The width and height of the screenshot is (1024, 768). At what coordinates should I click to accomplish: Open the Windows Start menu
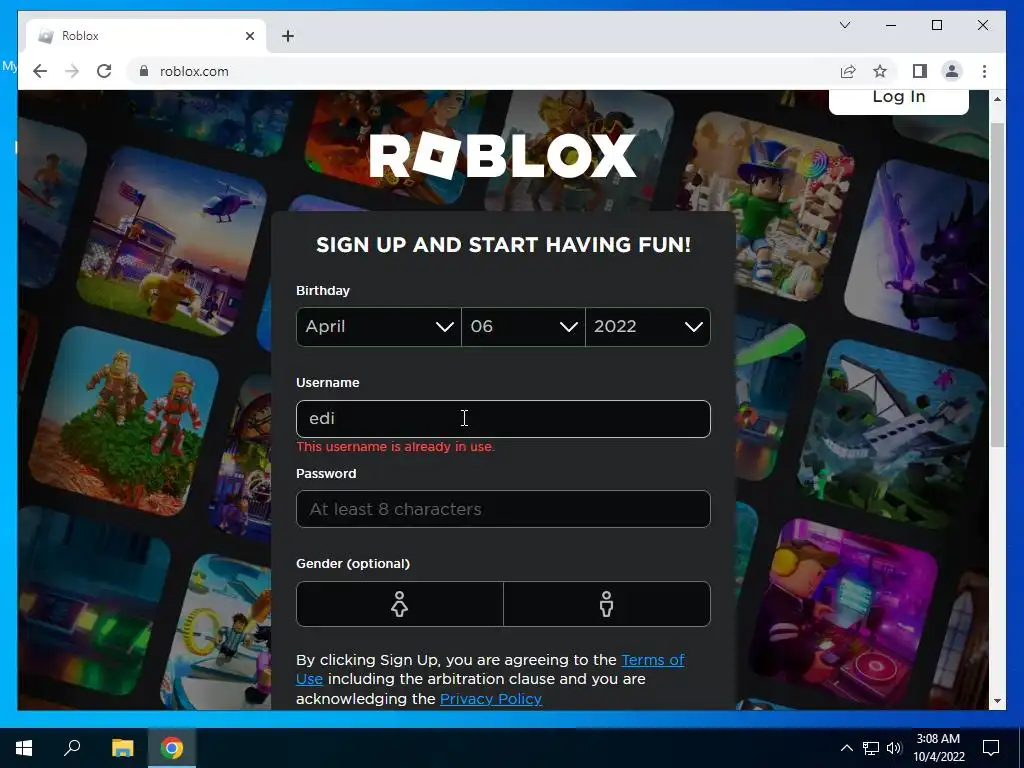(24, 748)
